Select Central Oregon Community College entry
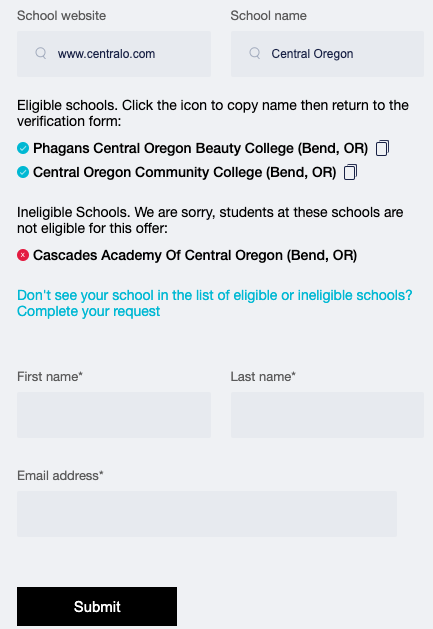This screenshot has width=433, height=629. 185,172
